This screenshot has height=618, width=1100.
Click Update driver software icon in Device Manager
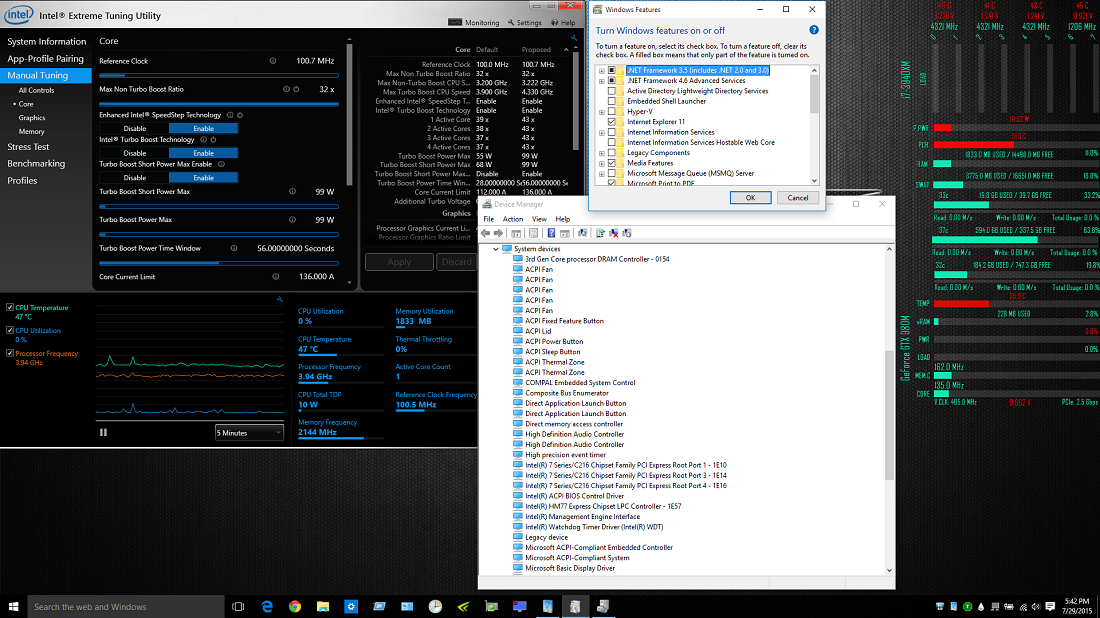[x=600, y=233]
